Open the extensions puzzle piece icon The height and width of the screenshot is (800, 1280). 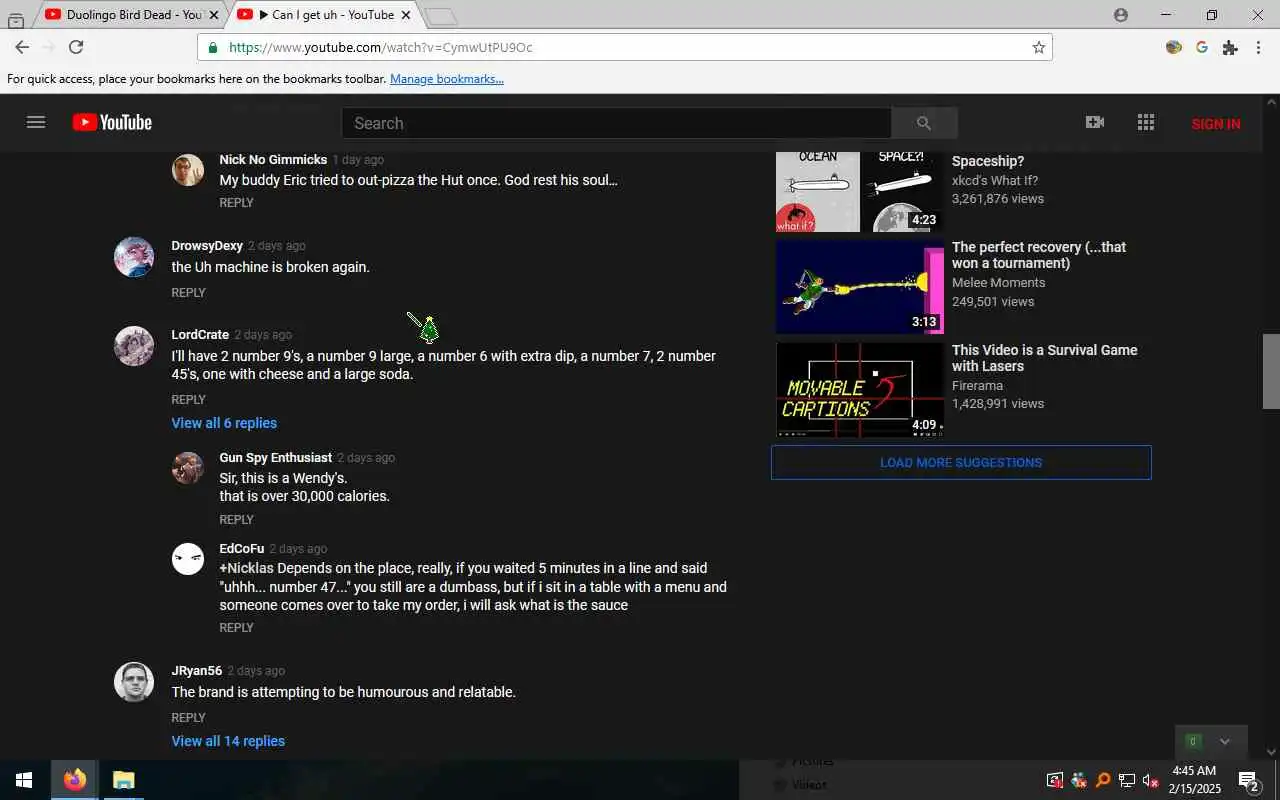[1230, 47]
